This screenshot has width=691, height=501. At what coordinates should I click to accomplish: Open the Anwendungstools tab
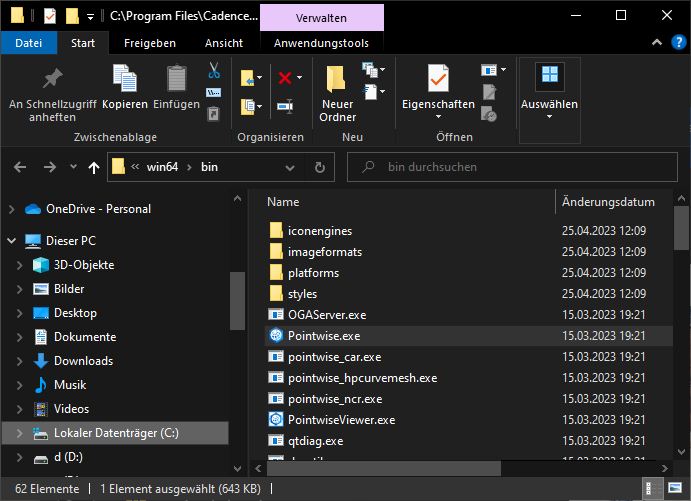(321, 43)
